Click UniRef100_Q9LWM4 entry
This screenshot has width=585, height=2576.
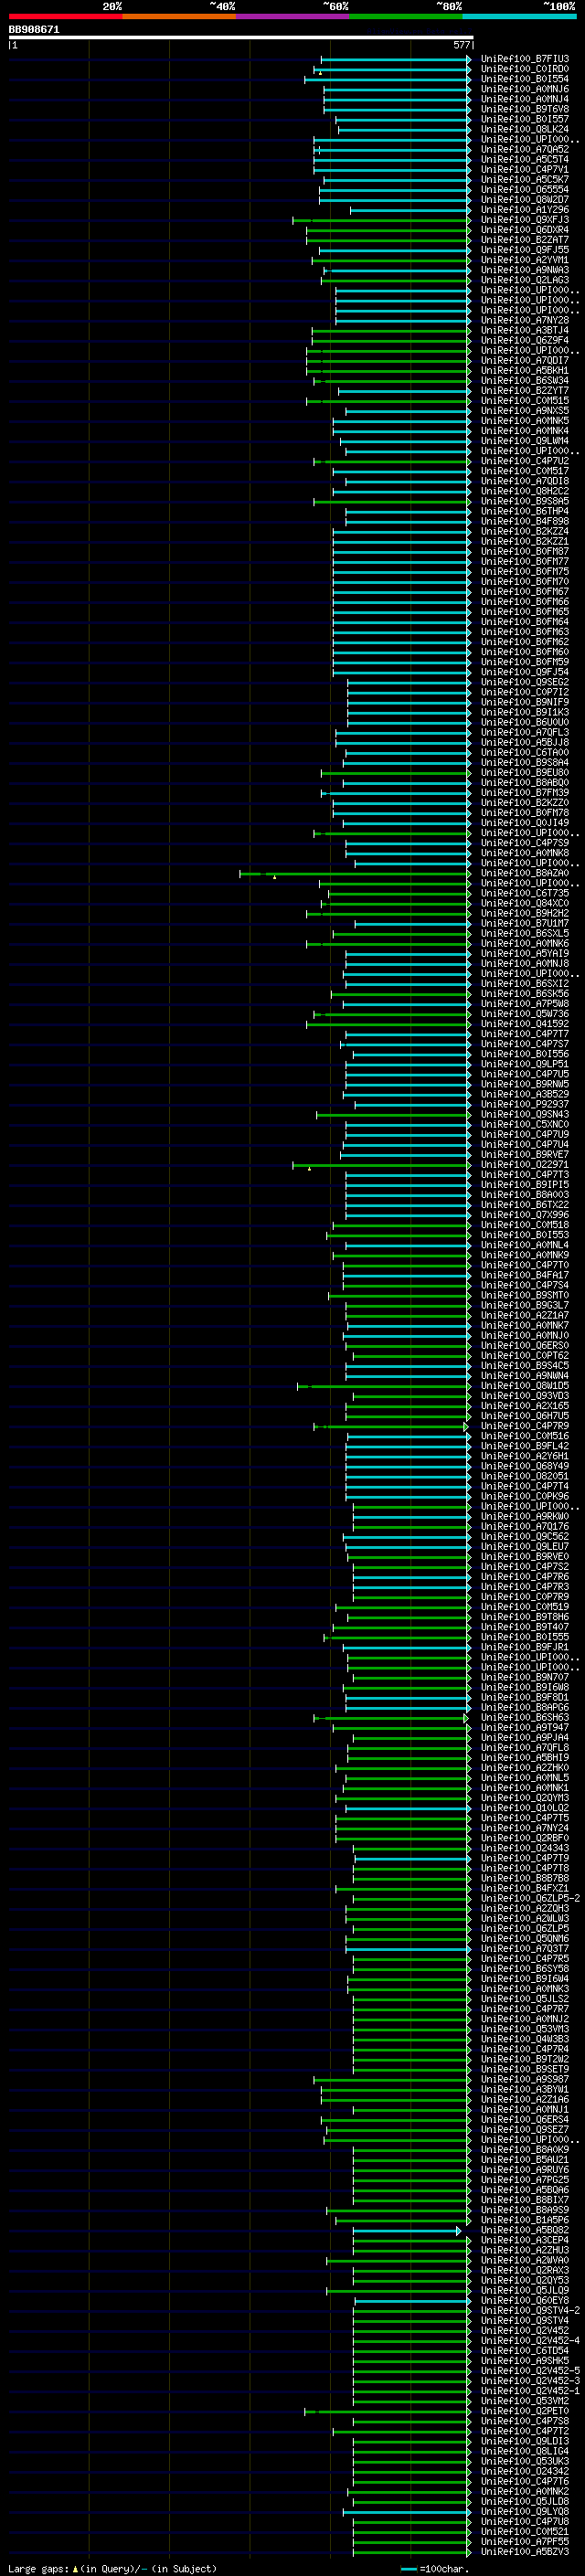click(525, 441)
